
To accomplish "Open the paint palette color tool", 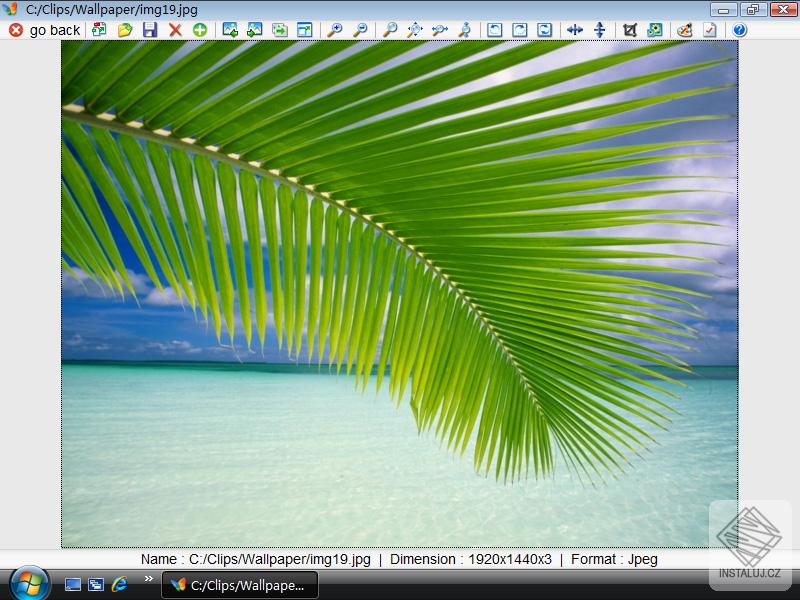I will click(685, 30).
